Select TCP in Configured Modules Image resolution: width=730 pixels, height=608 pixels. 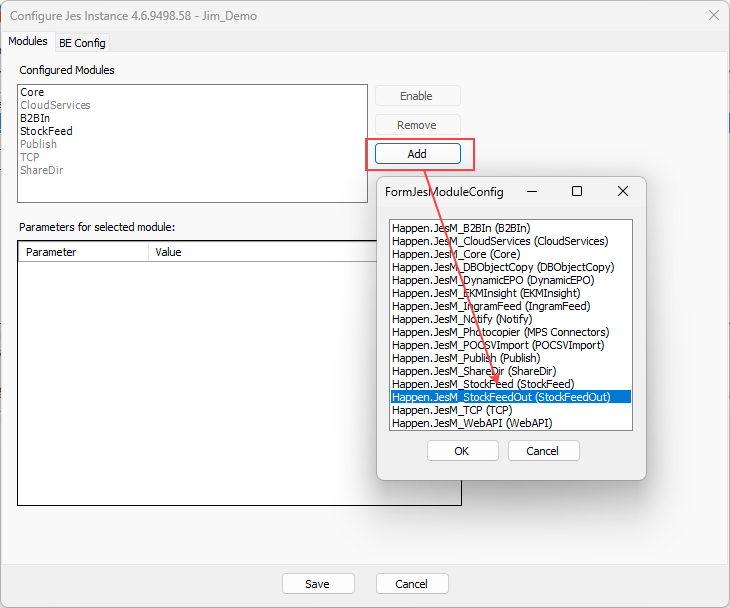192,157
